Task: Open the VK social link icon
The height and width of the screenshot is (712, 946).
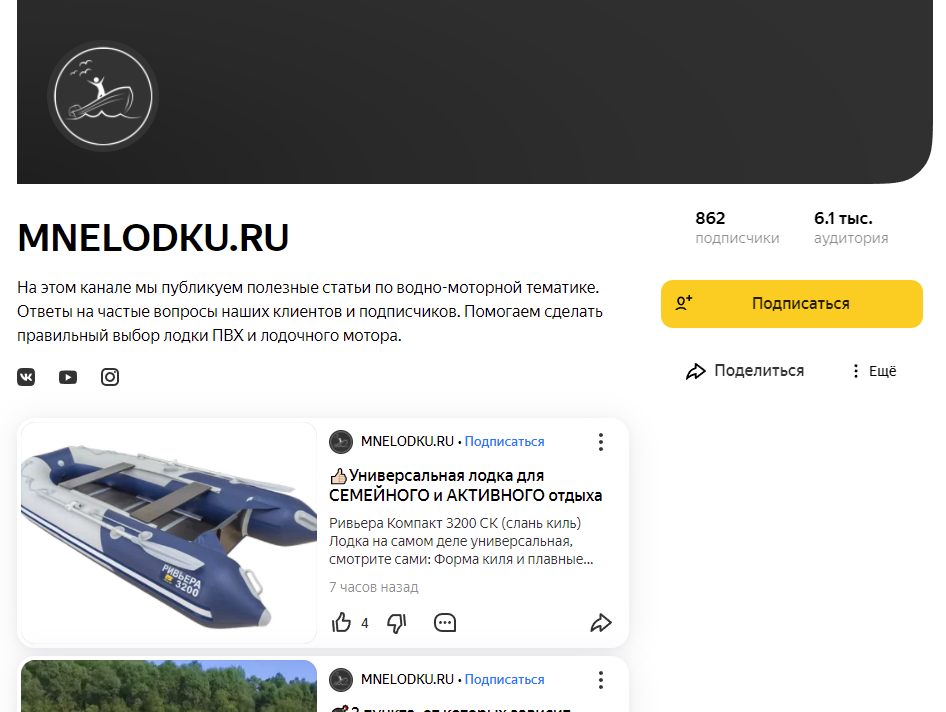Action: coord(26,377)
